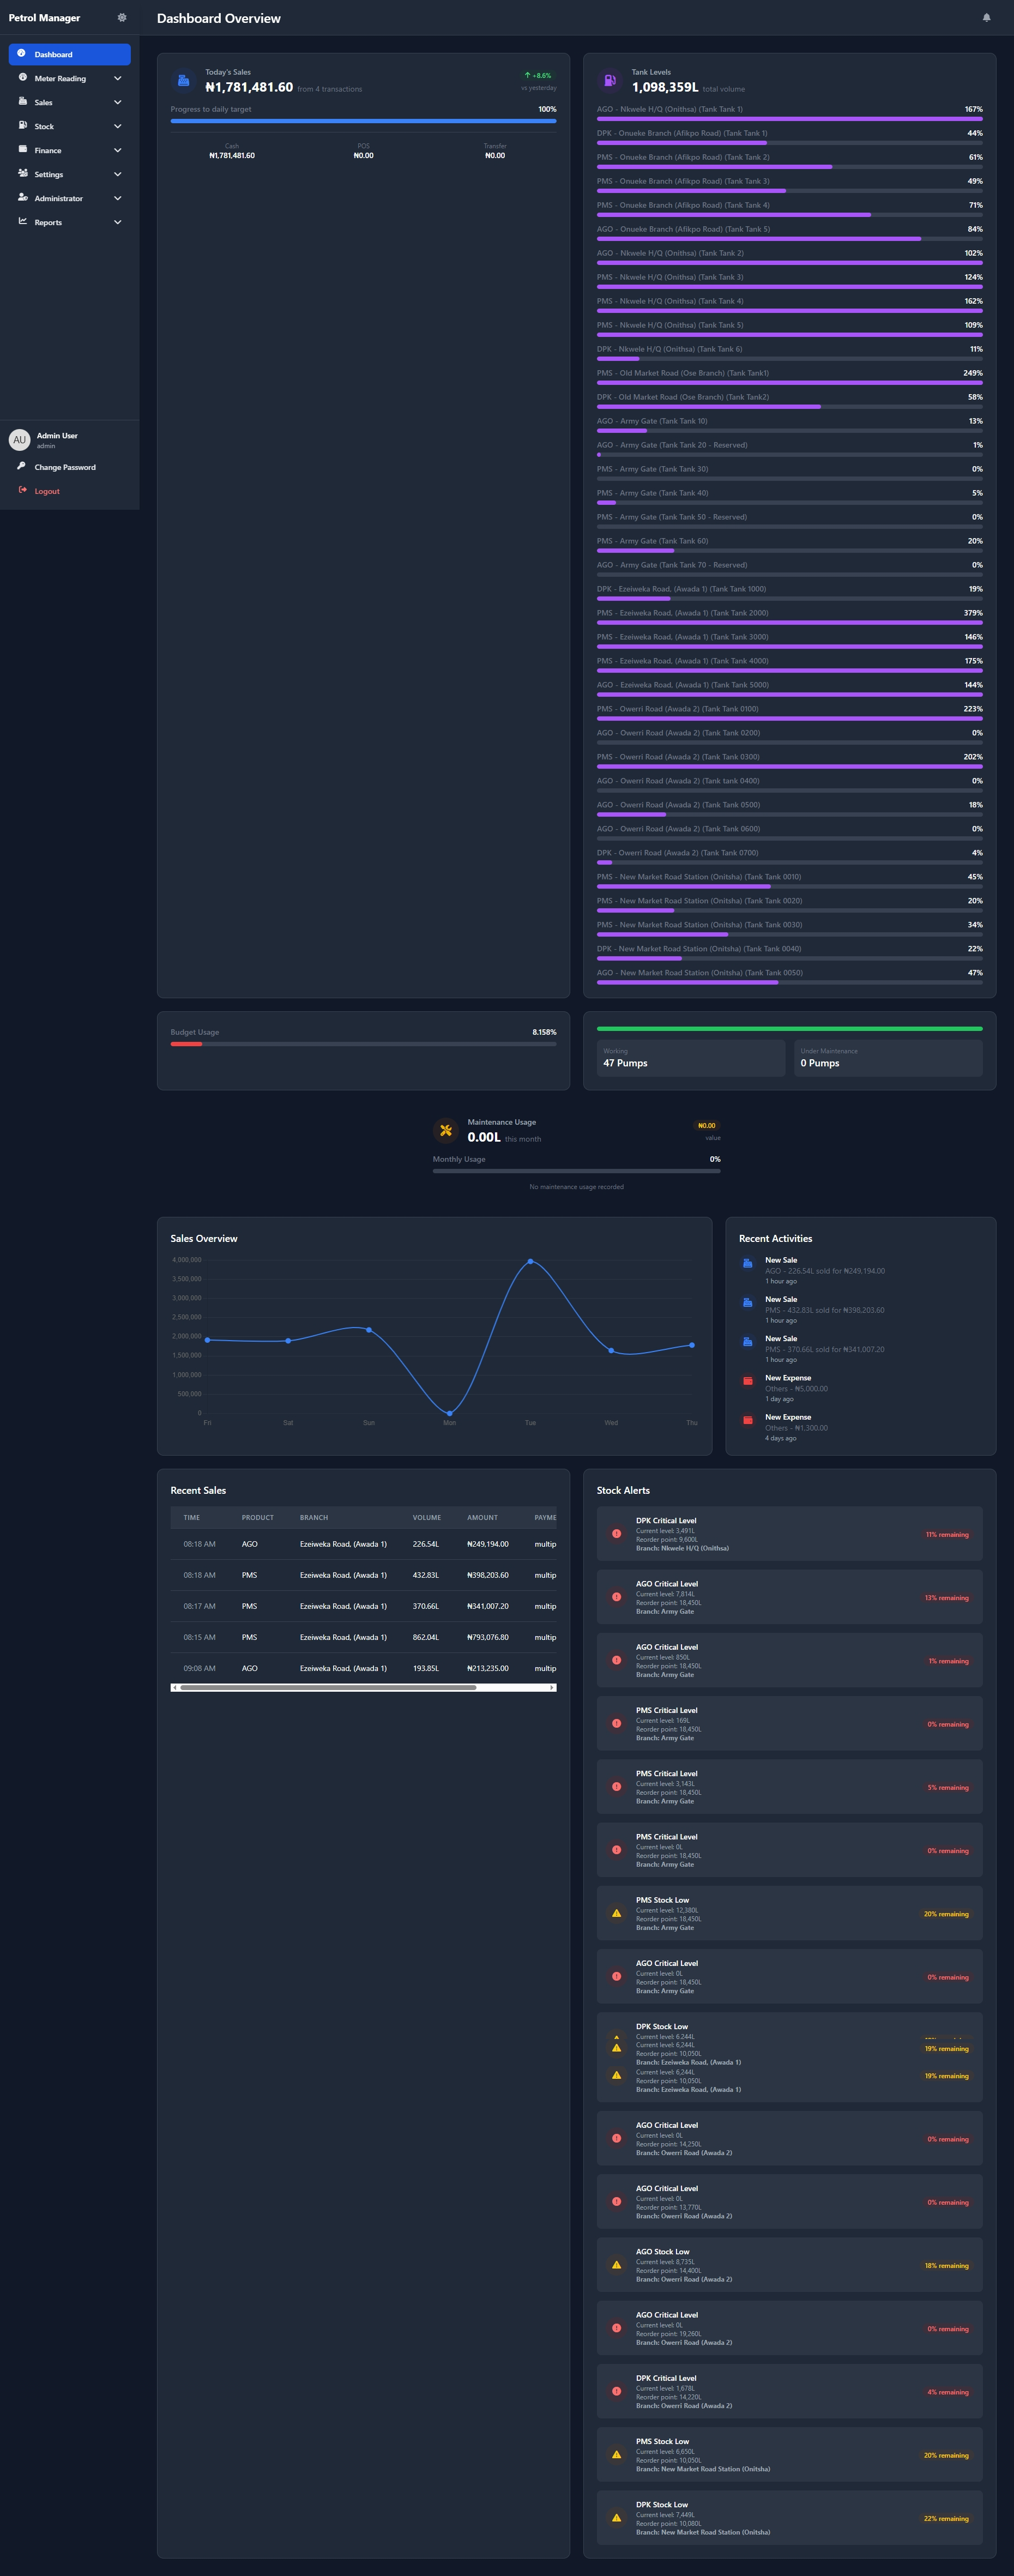Image resolution: width=1014 pixels, height=2576 pixels.
Task: Open the Dashboard sidebar item
Action: click(x=69, y=54)
